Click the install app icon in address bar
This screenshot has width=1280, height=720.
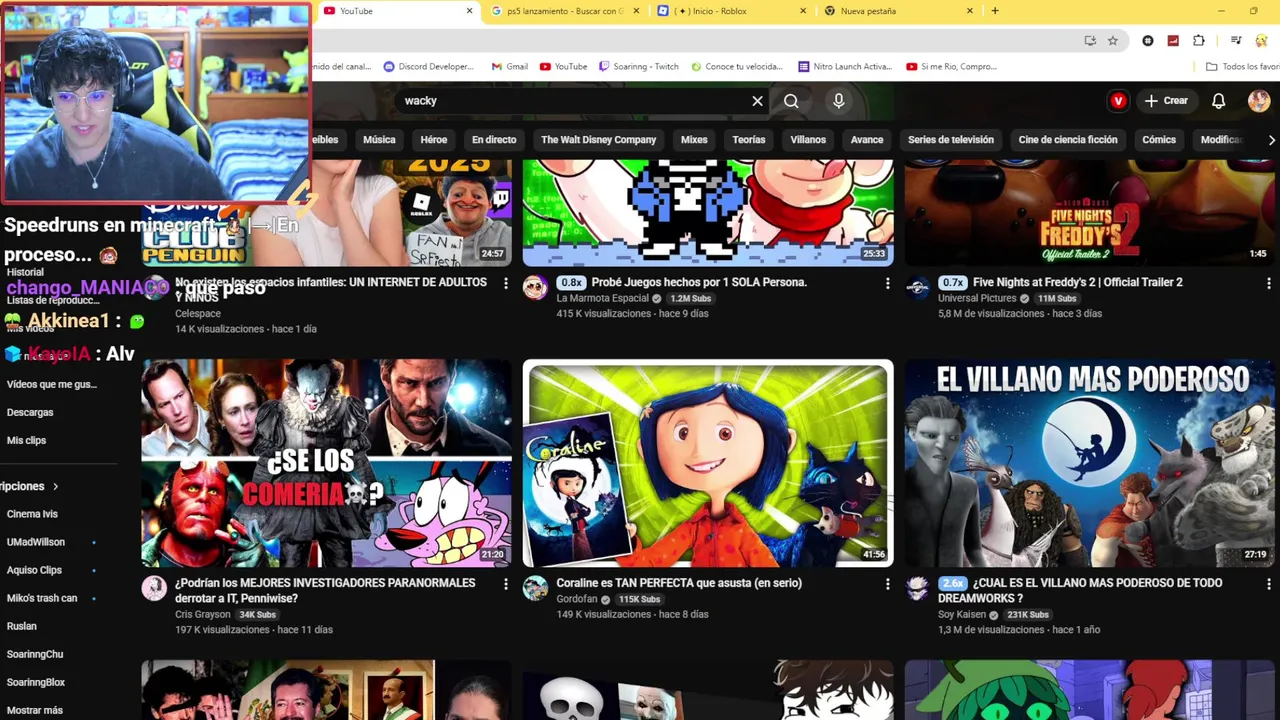[x=1090, y=40]
